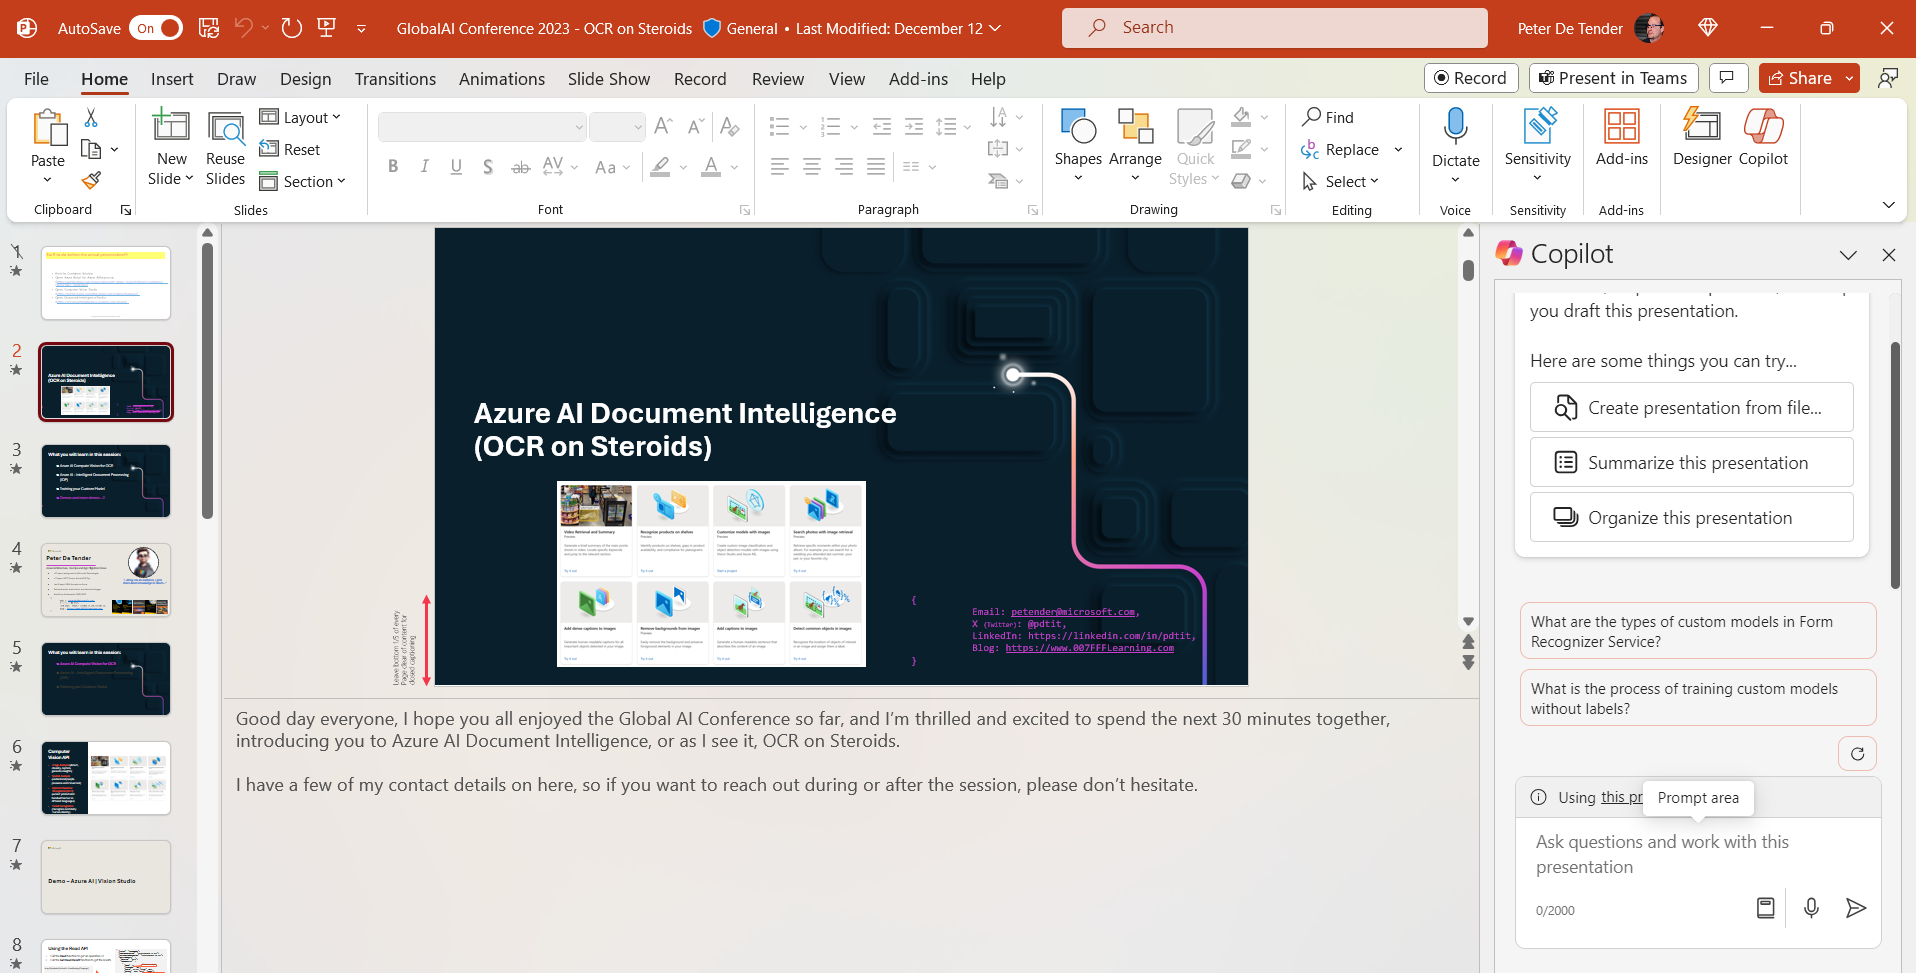Open text highlight color dropdown
The height and width of the screenshot is (973, 1916).
pyautogui.click(x=683, y=167)
